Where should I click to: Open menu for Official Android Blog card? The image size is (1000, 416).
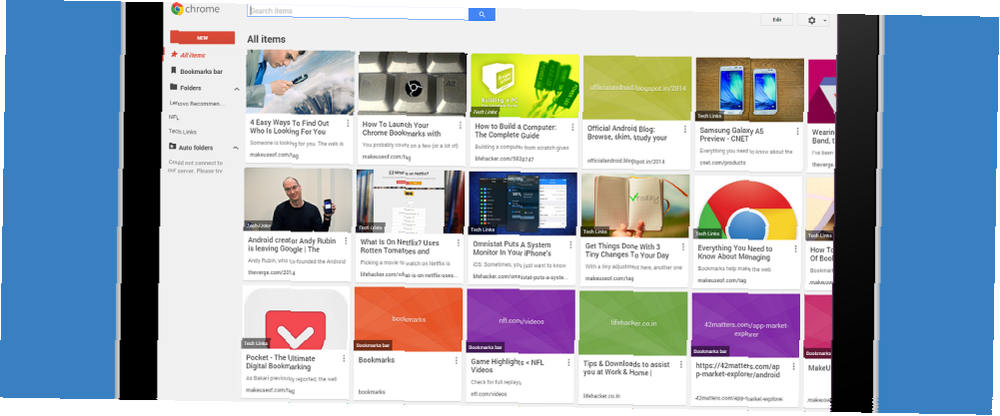tap(685, 129)
